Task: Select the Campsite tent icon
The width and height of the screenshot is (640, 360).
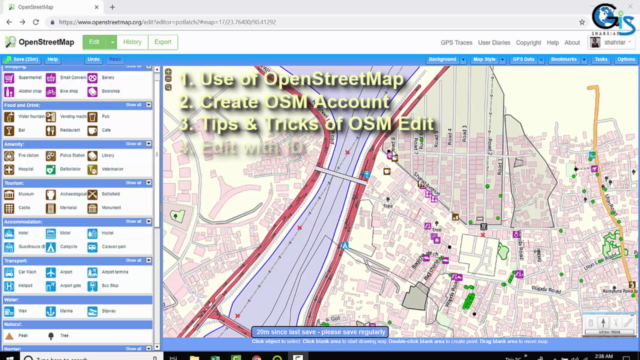Action: coord(51,247)
